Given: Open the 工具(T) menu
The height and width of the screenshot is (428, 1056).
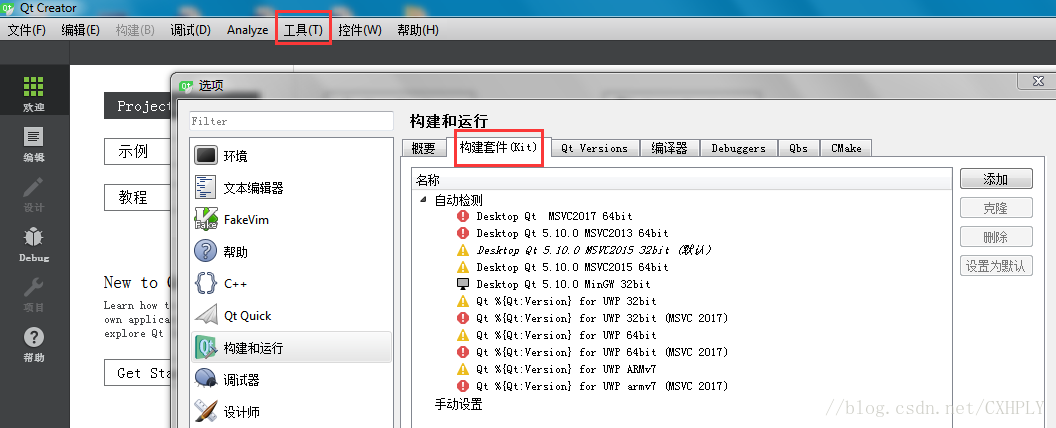Looking at the screenshot, I should click(x=303, y=30).
